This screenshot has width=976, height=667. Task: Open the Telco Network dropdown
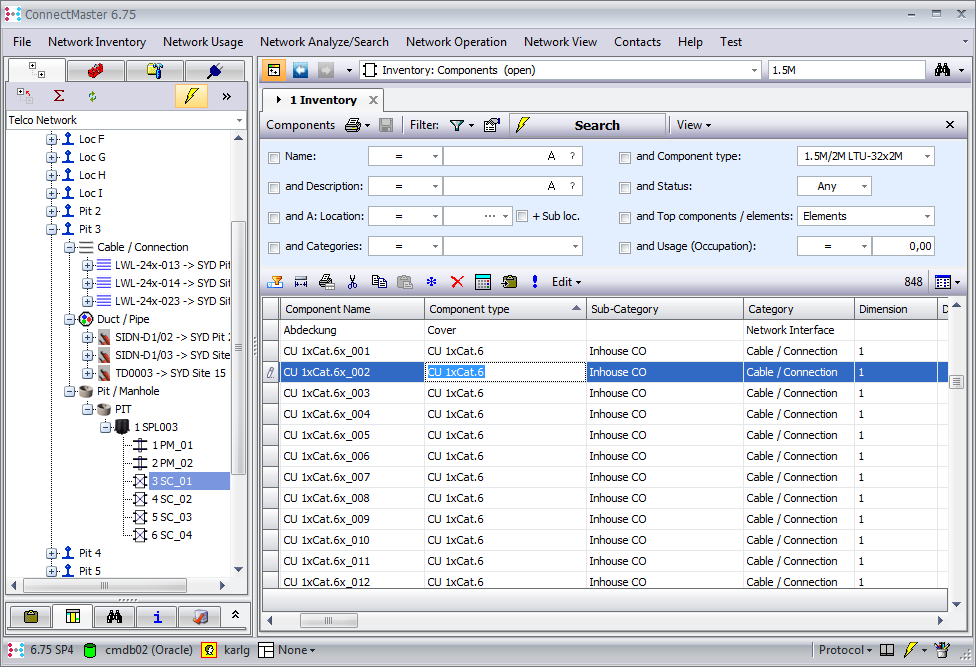[x=239, y=120]
